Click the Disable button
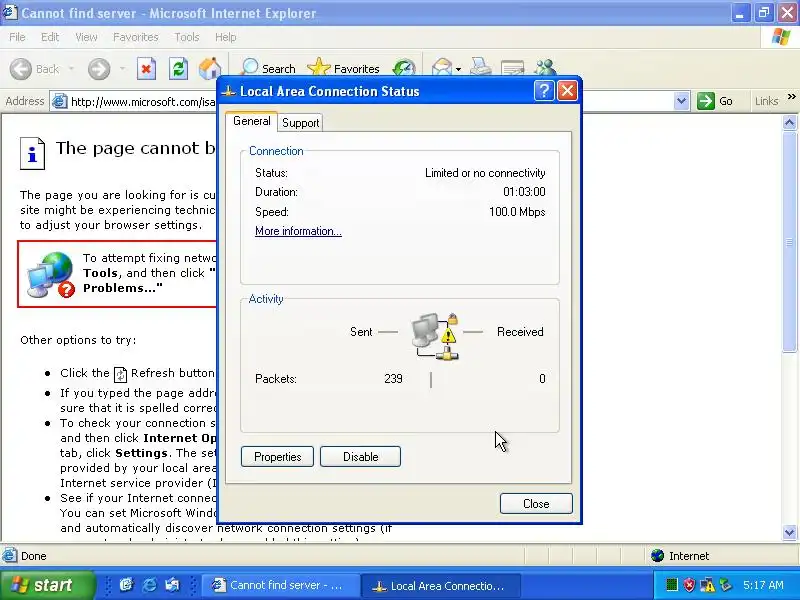This screenshot has width=800, height=600. [x=361, y=457]
